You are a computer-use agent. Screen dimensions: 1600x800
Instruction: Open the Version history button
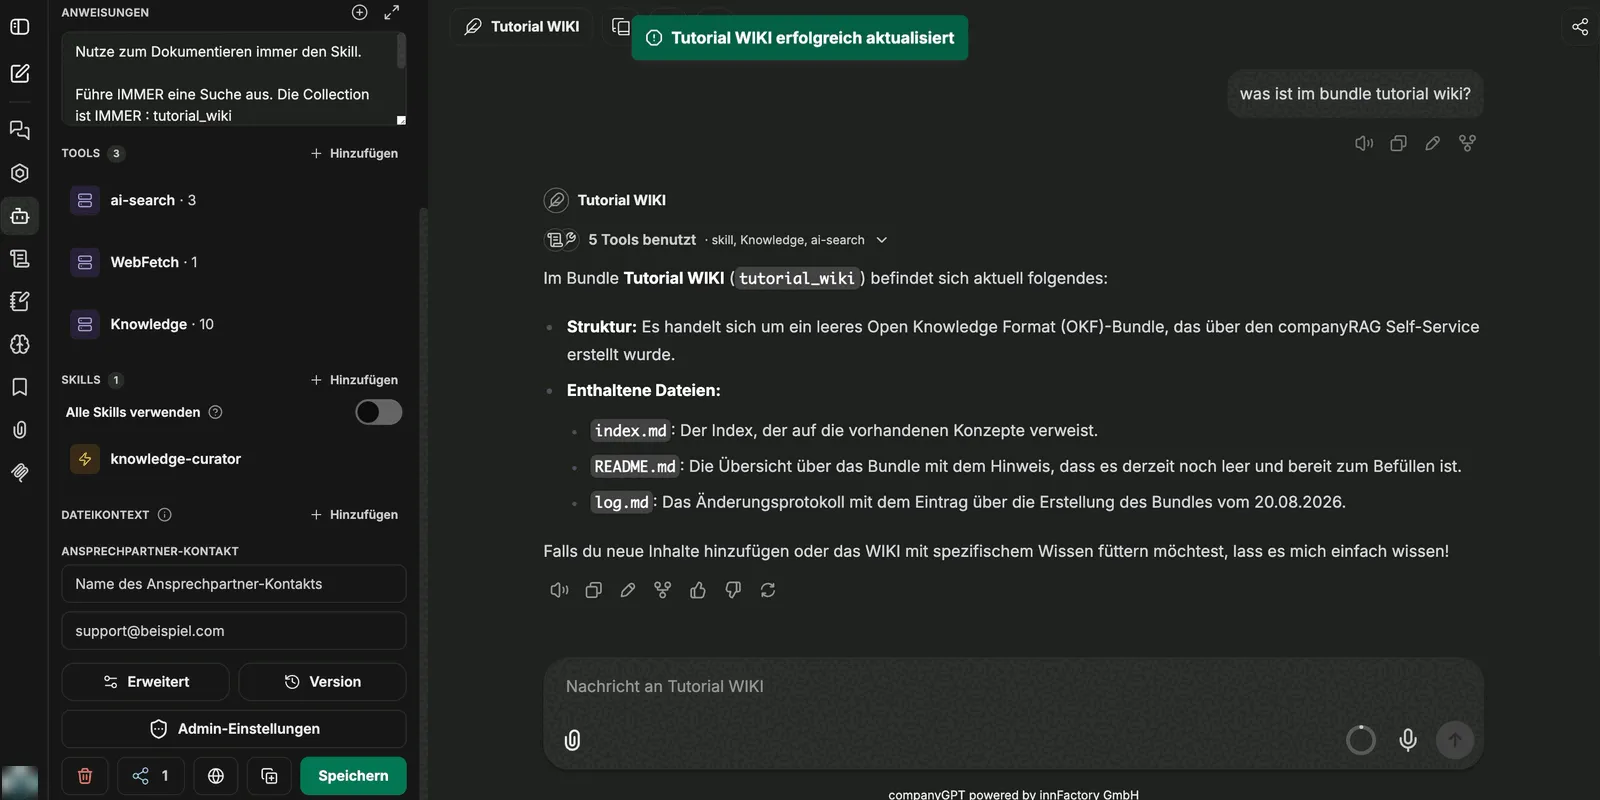point(323,682)
